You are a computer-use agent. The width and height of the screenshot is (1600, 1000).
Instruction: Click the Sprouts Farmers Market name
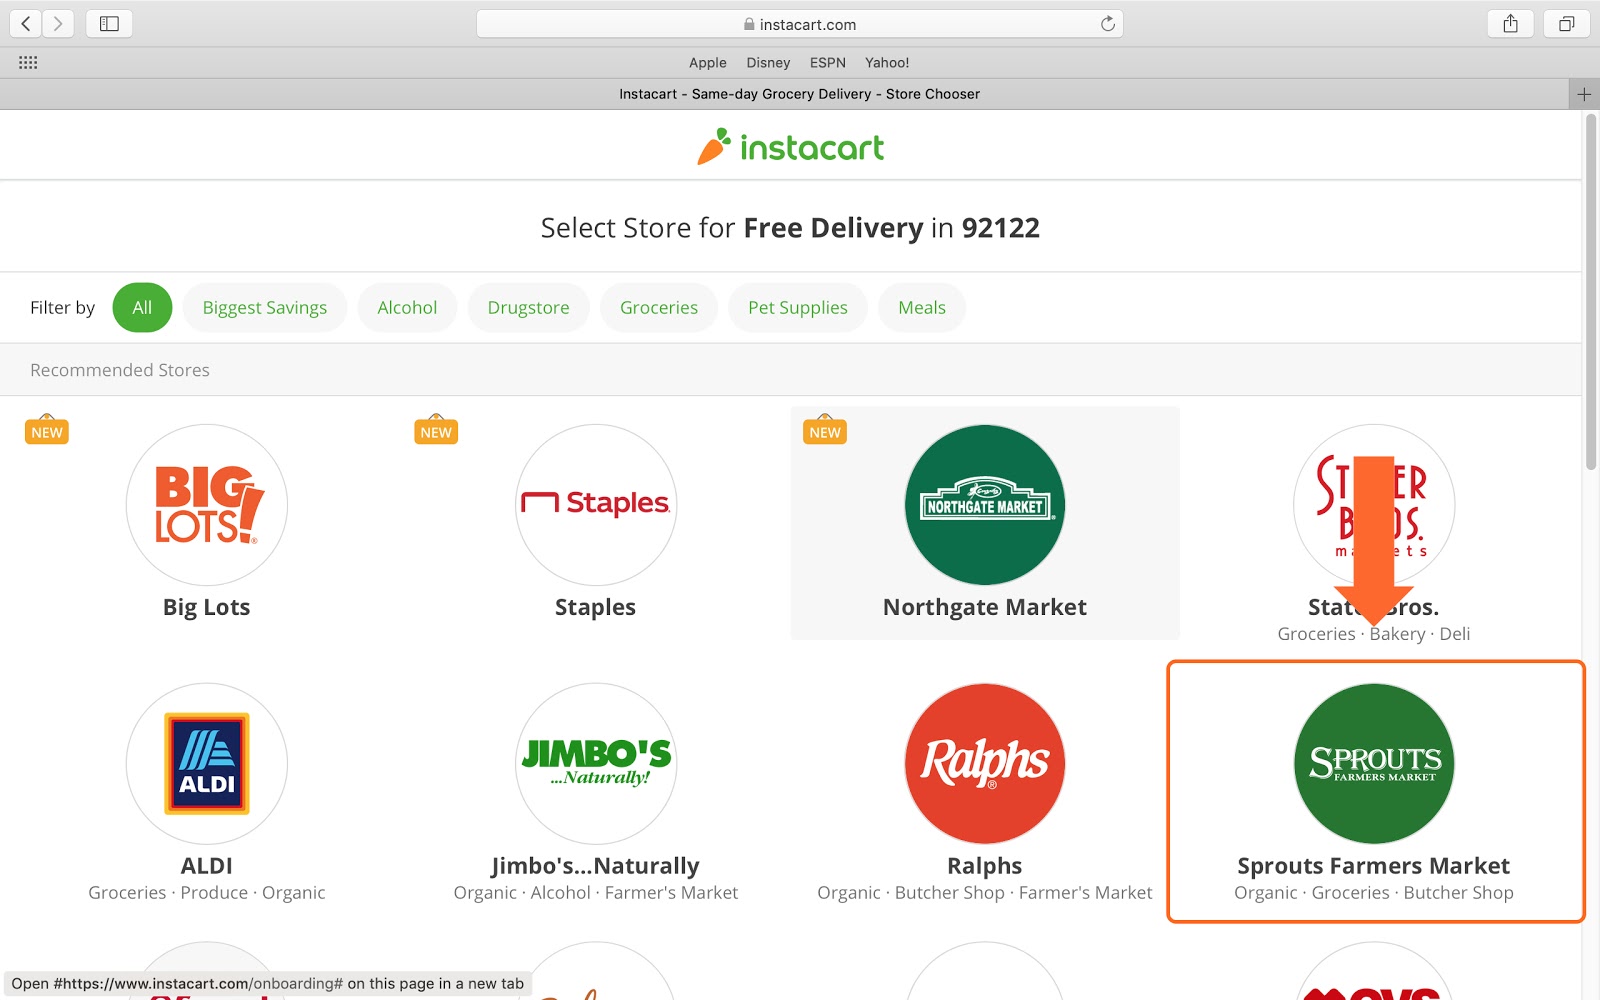(1374, 866)
